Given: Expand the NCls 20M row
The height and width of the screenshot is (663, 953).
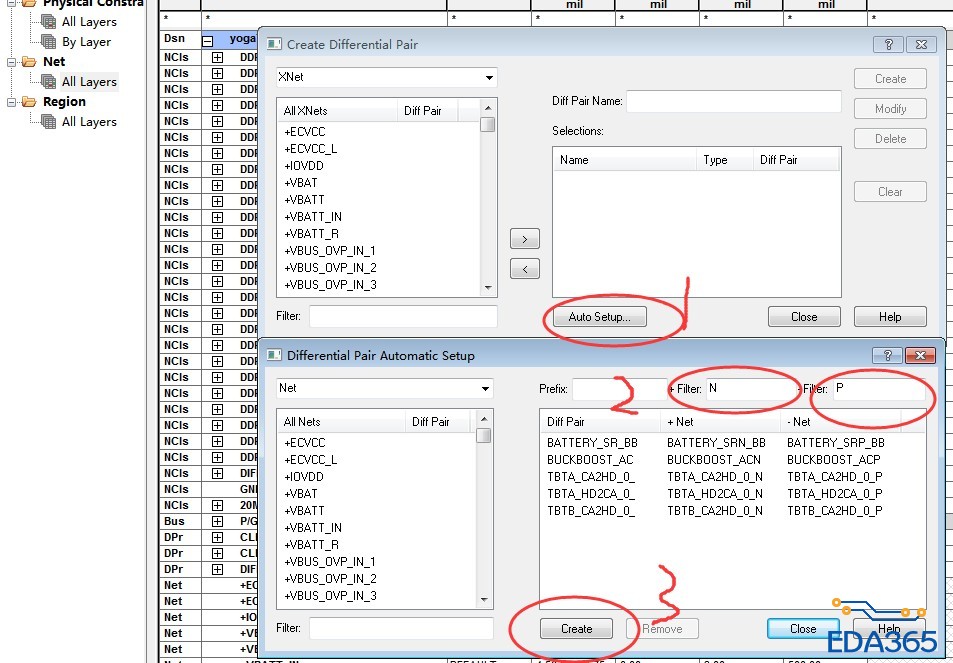Looking at the screenshot, I should (217, 506).
